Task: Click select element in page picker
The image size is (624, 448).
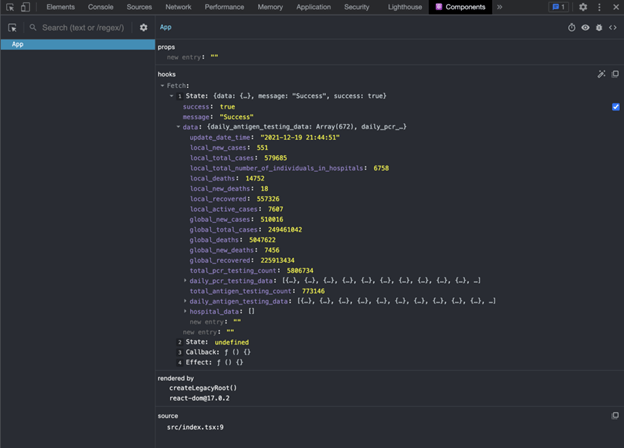Action: [x=12, y=28]
